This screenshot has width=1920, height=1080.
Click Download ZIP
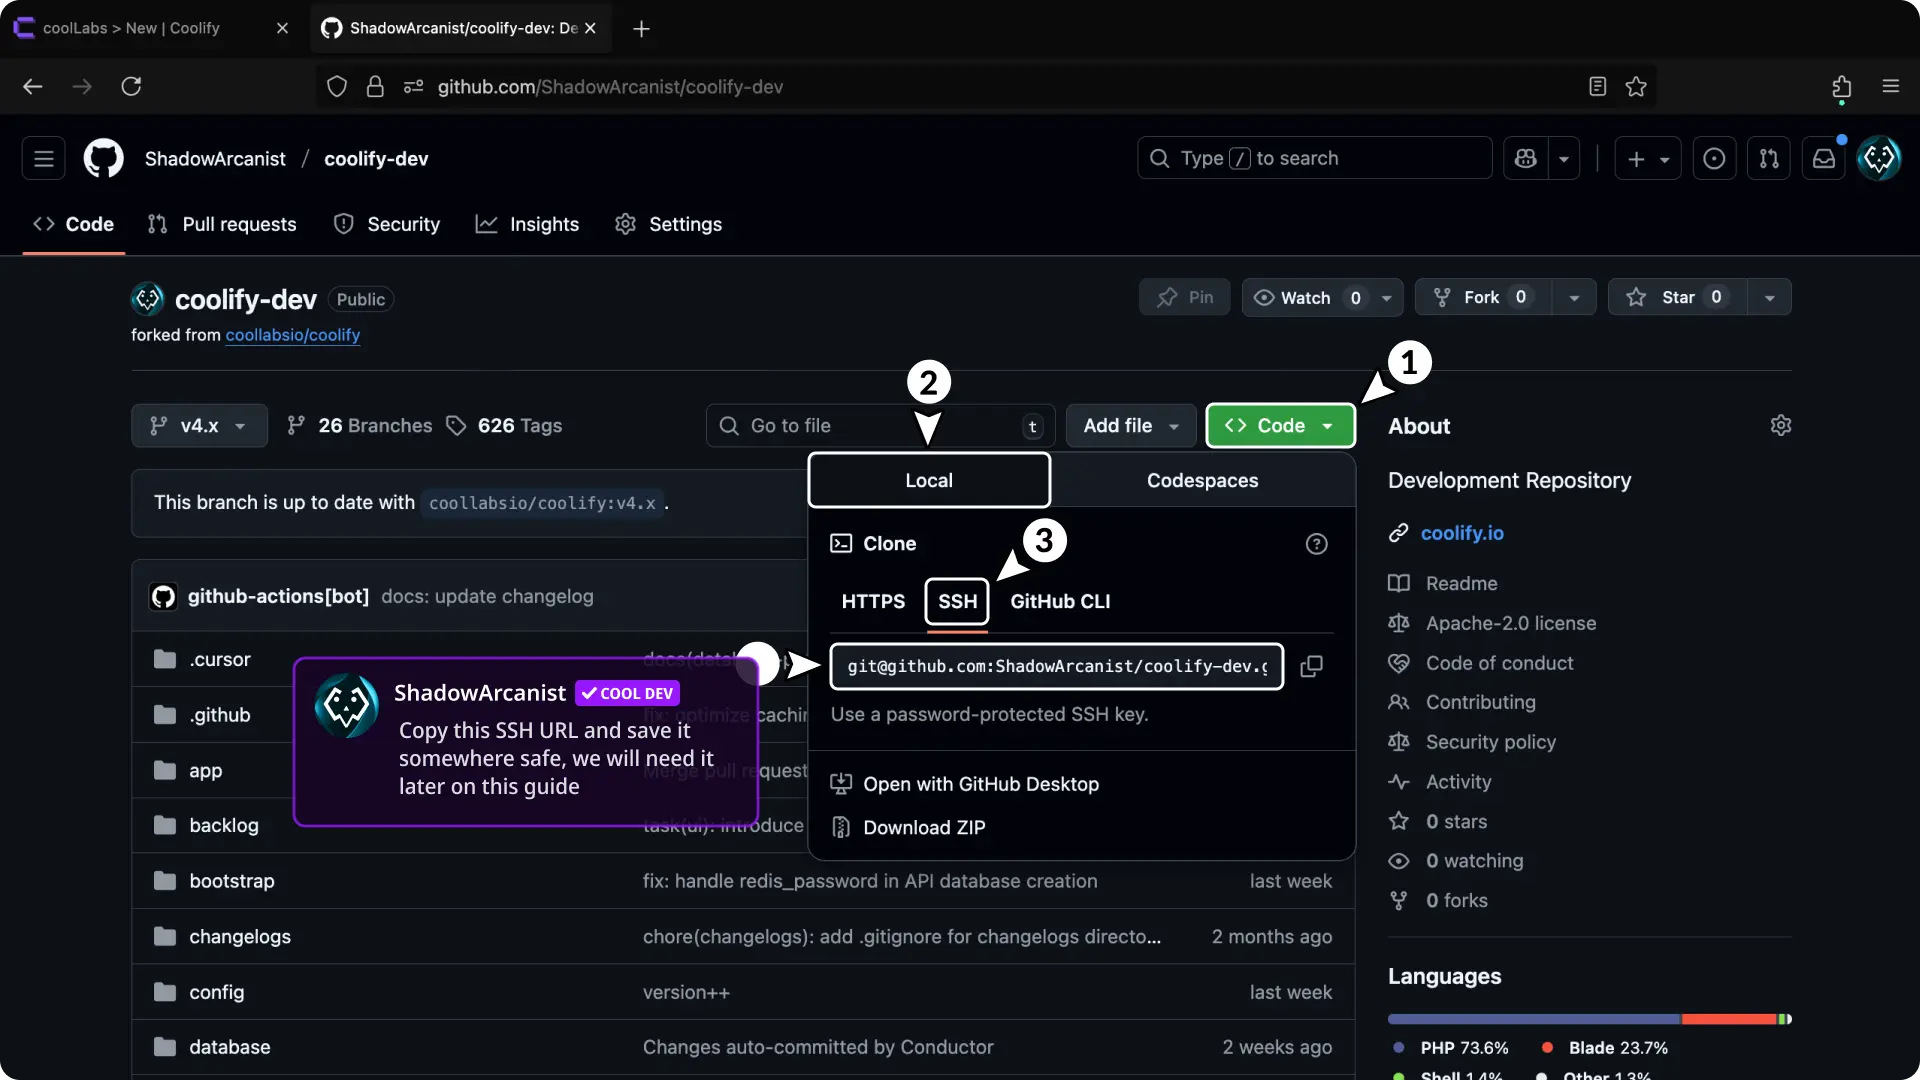[923, 828]
